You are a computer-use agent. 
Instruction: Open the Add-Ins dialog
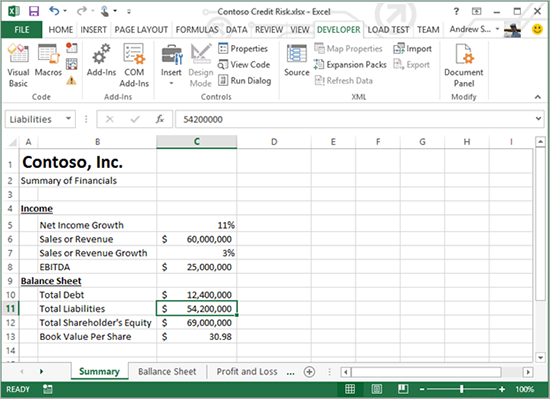pos(101,60)
